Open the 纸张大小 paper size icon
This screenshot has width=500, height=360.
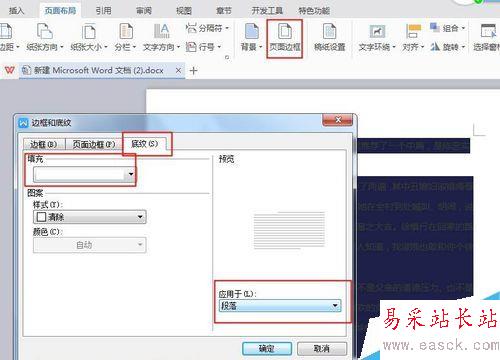(89, 31)
